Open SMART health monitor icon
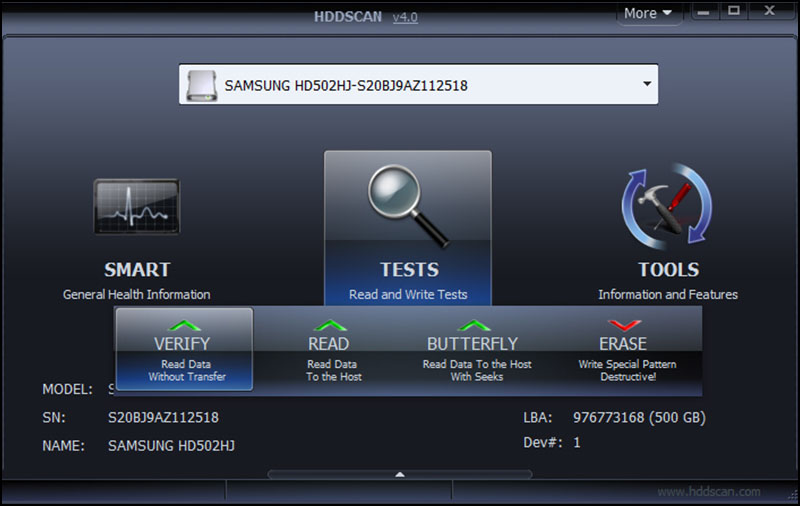The height and width of the screenshot is (506, 800). tap(137, 207)
